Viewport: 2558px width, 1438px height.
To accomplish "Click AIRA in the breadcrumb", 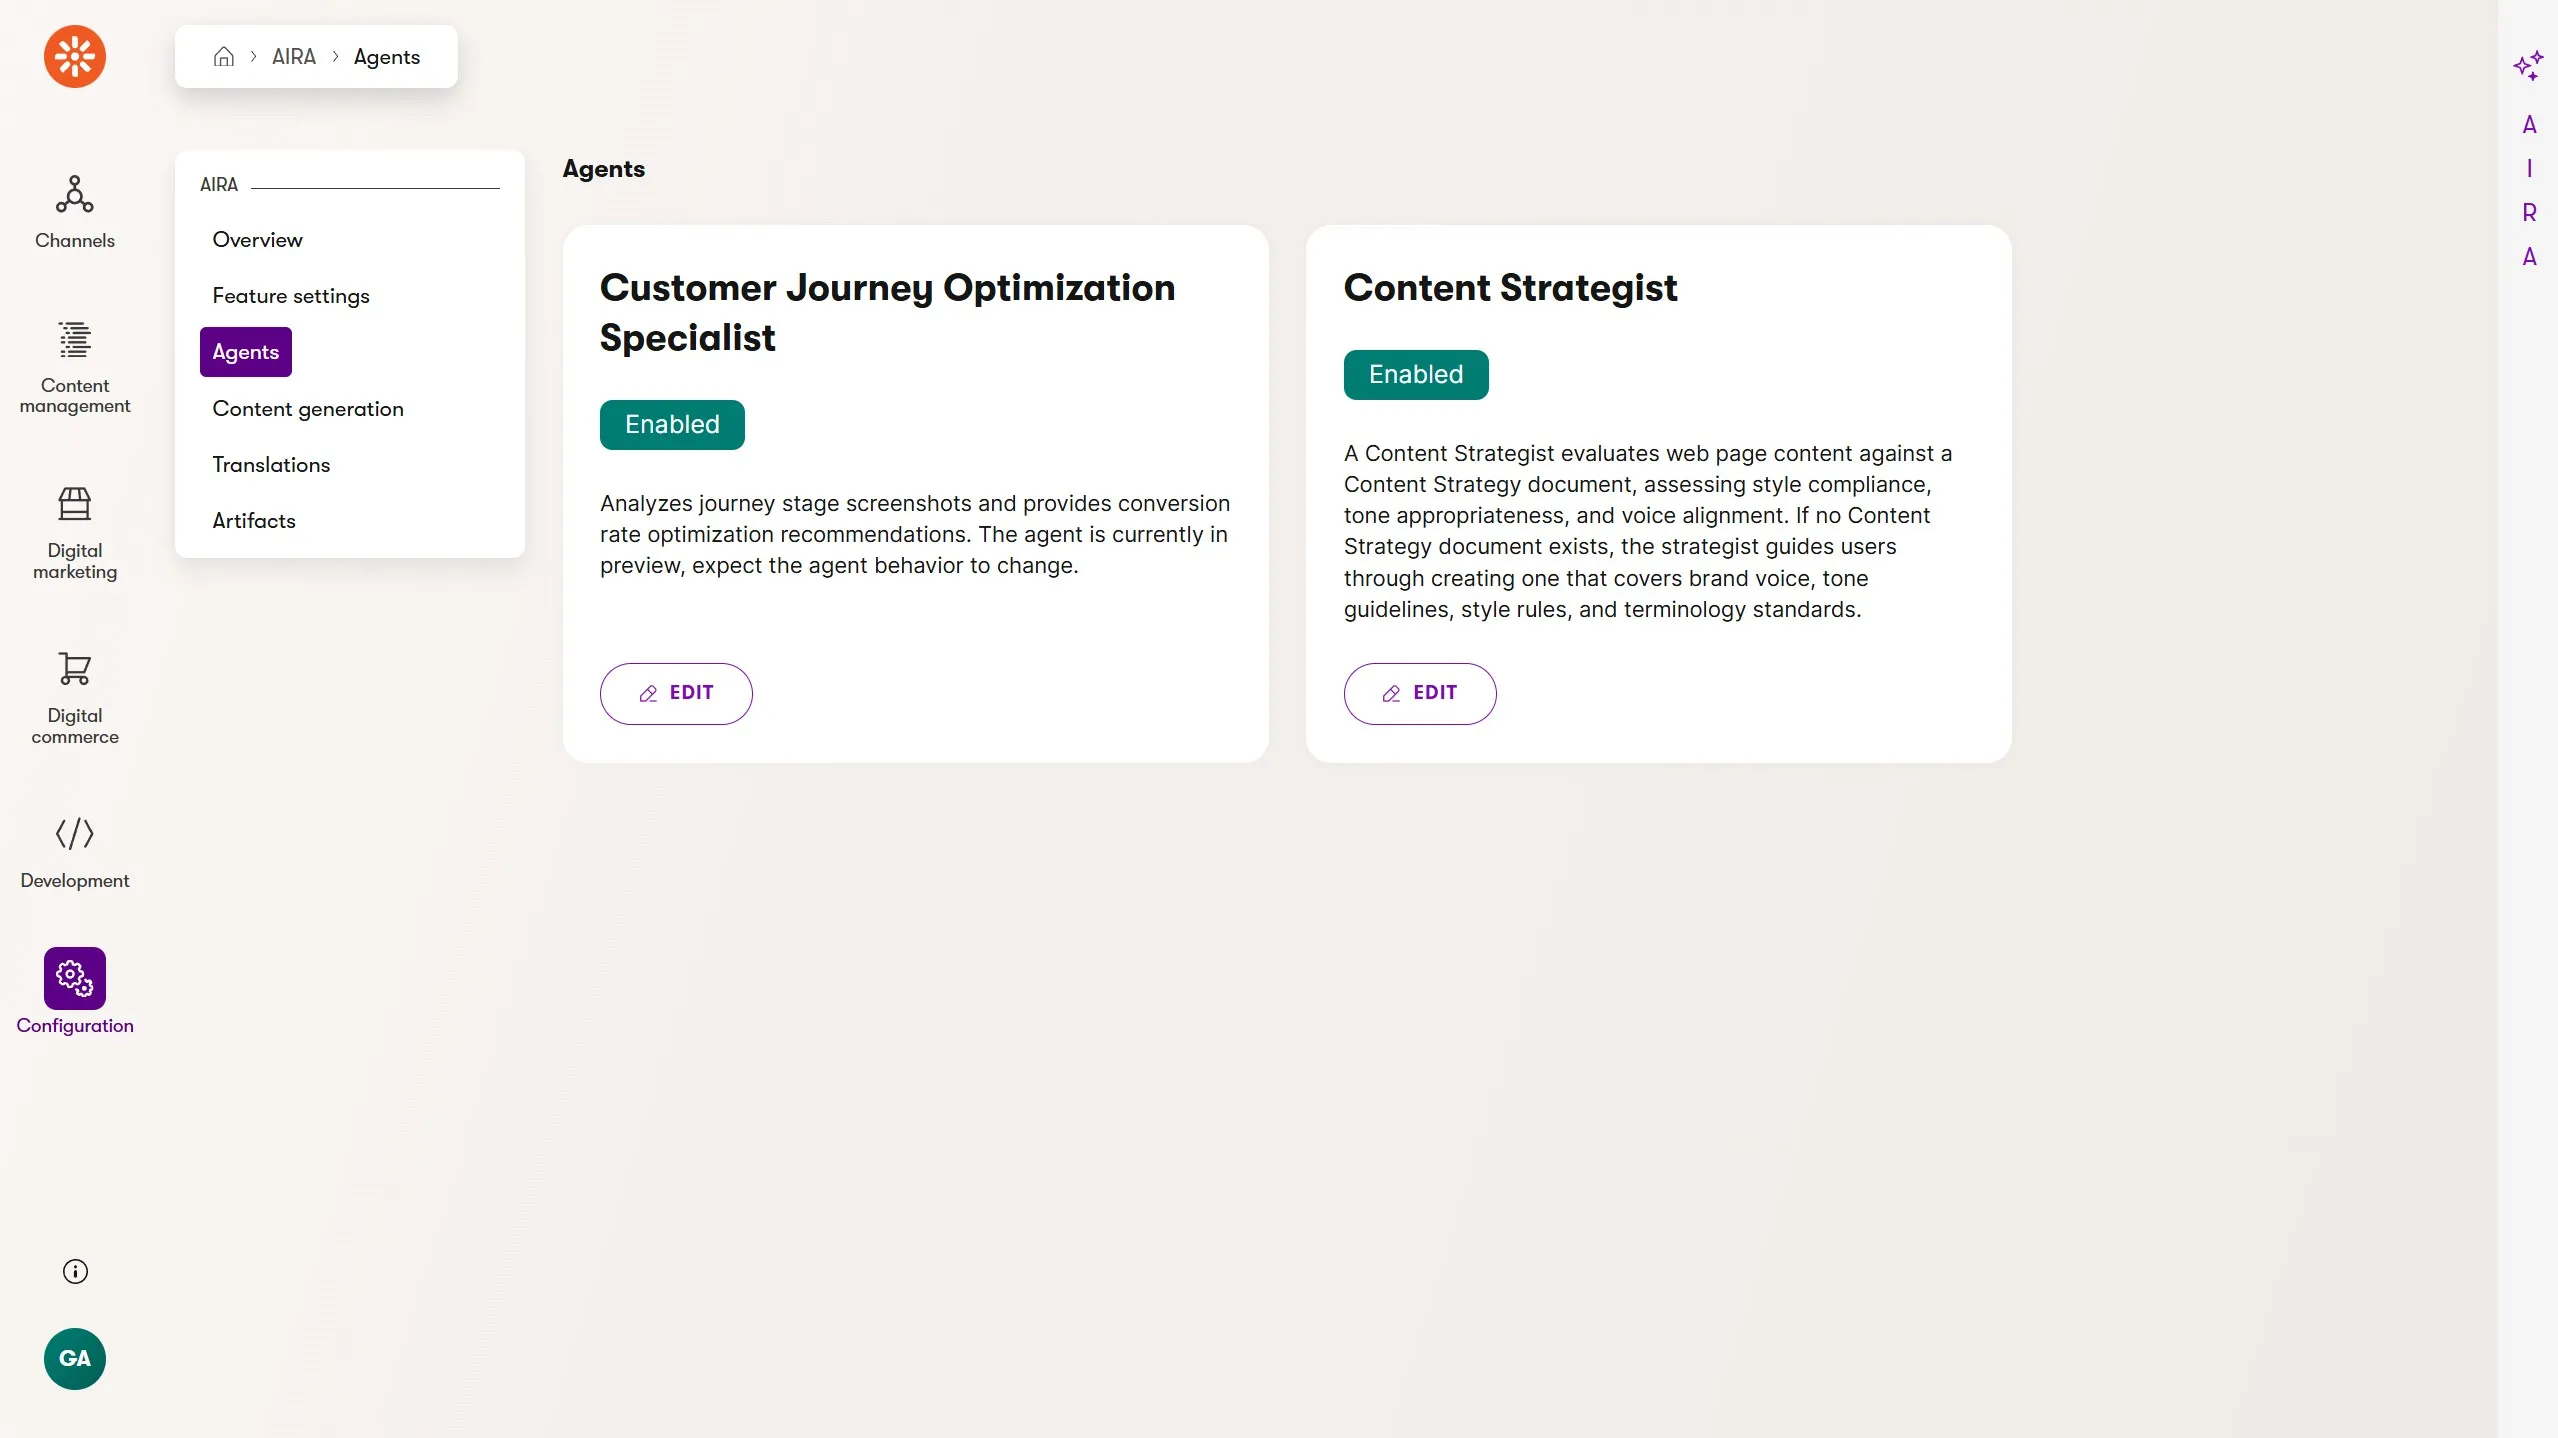I will pos(294,57).
